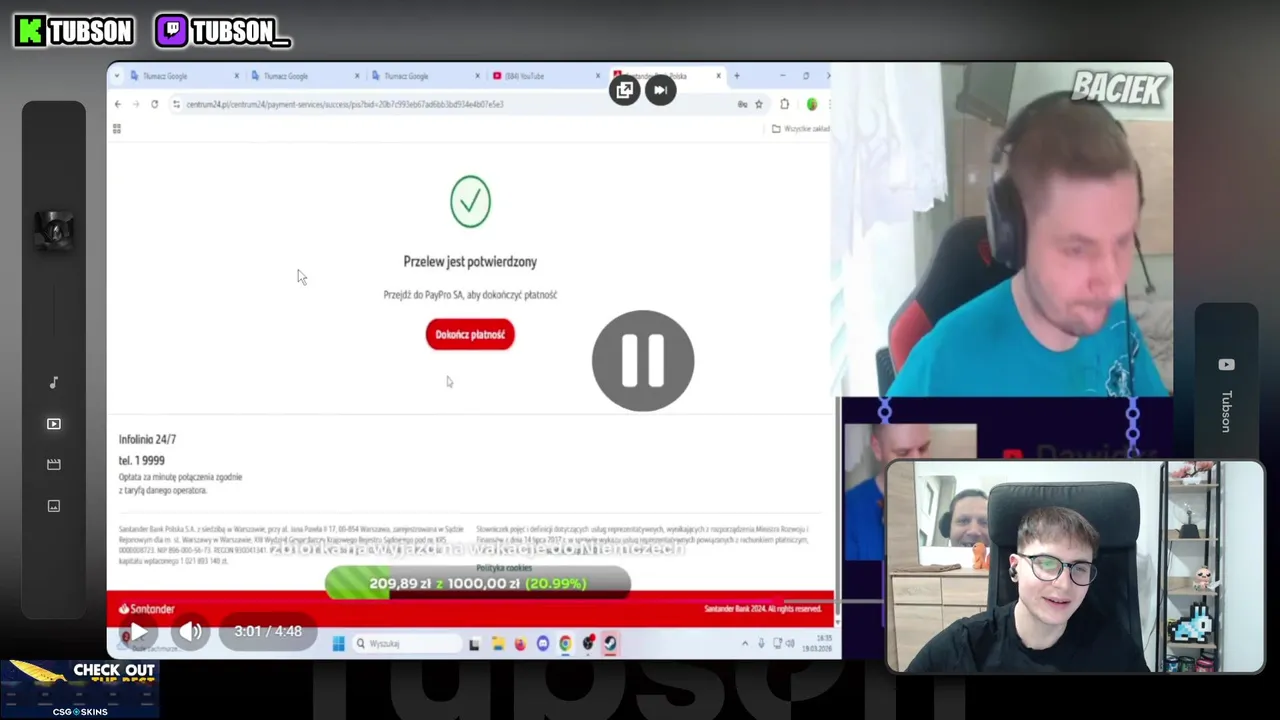Click the BACIEK webcam name label

click(x=1118, y=89)
